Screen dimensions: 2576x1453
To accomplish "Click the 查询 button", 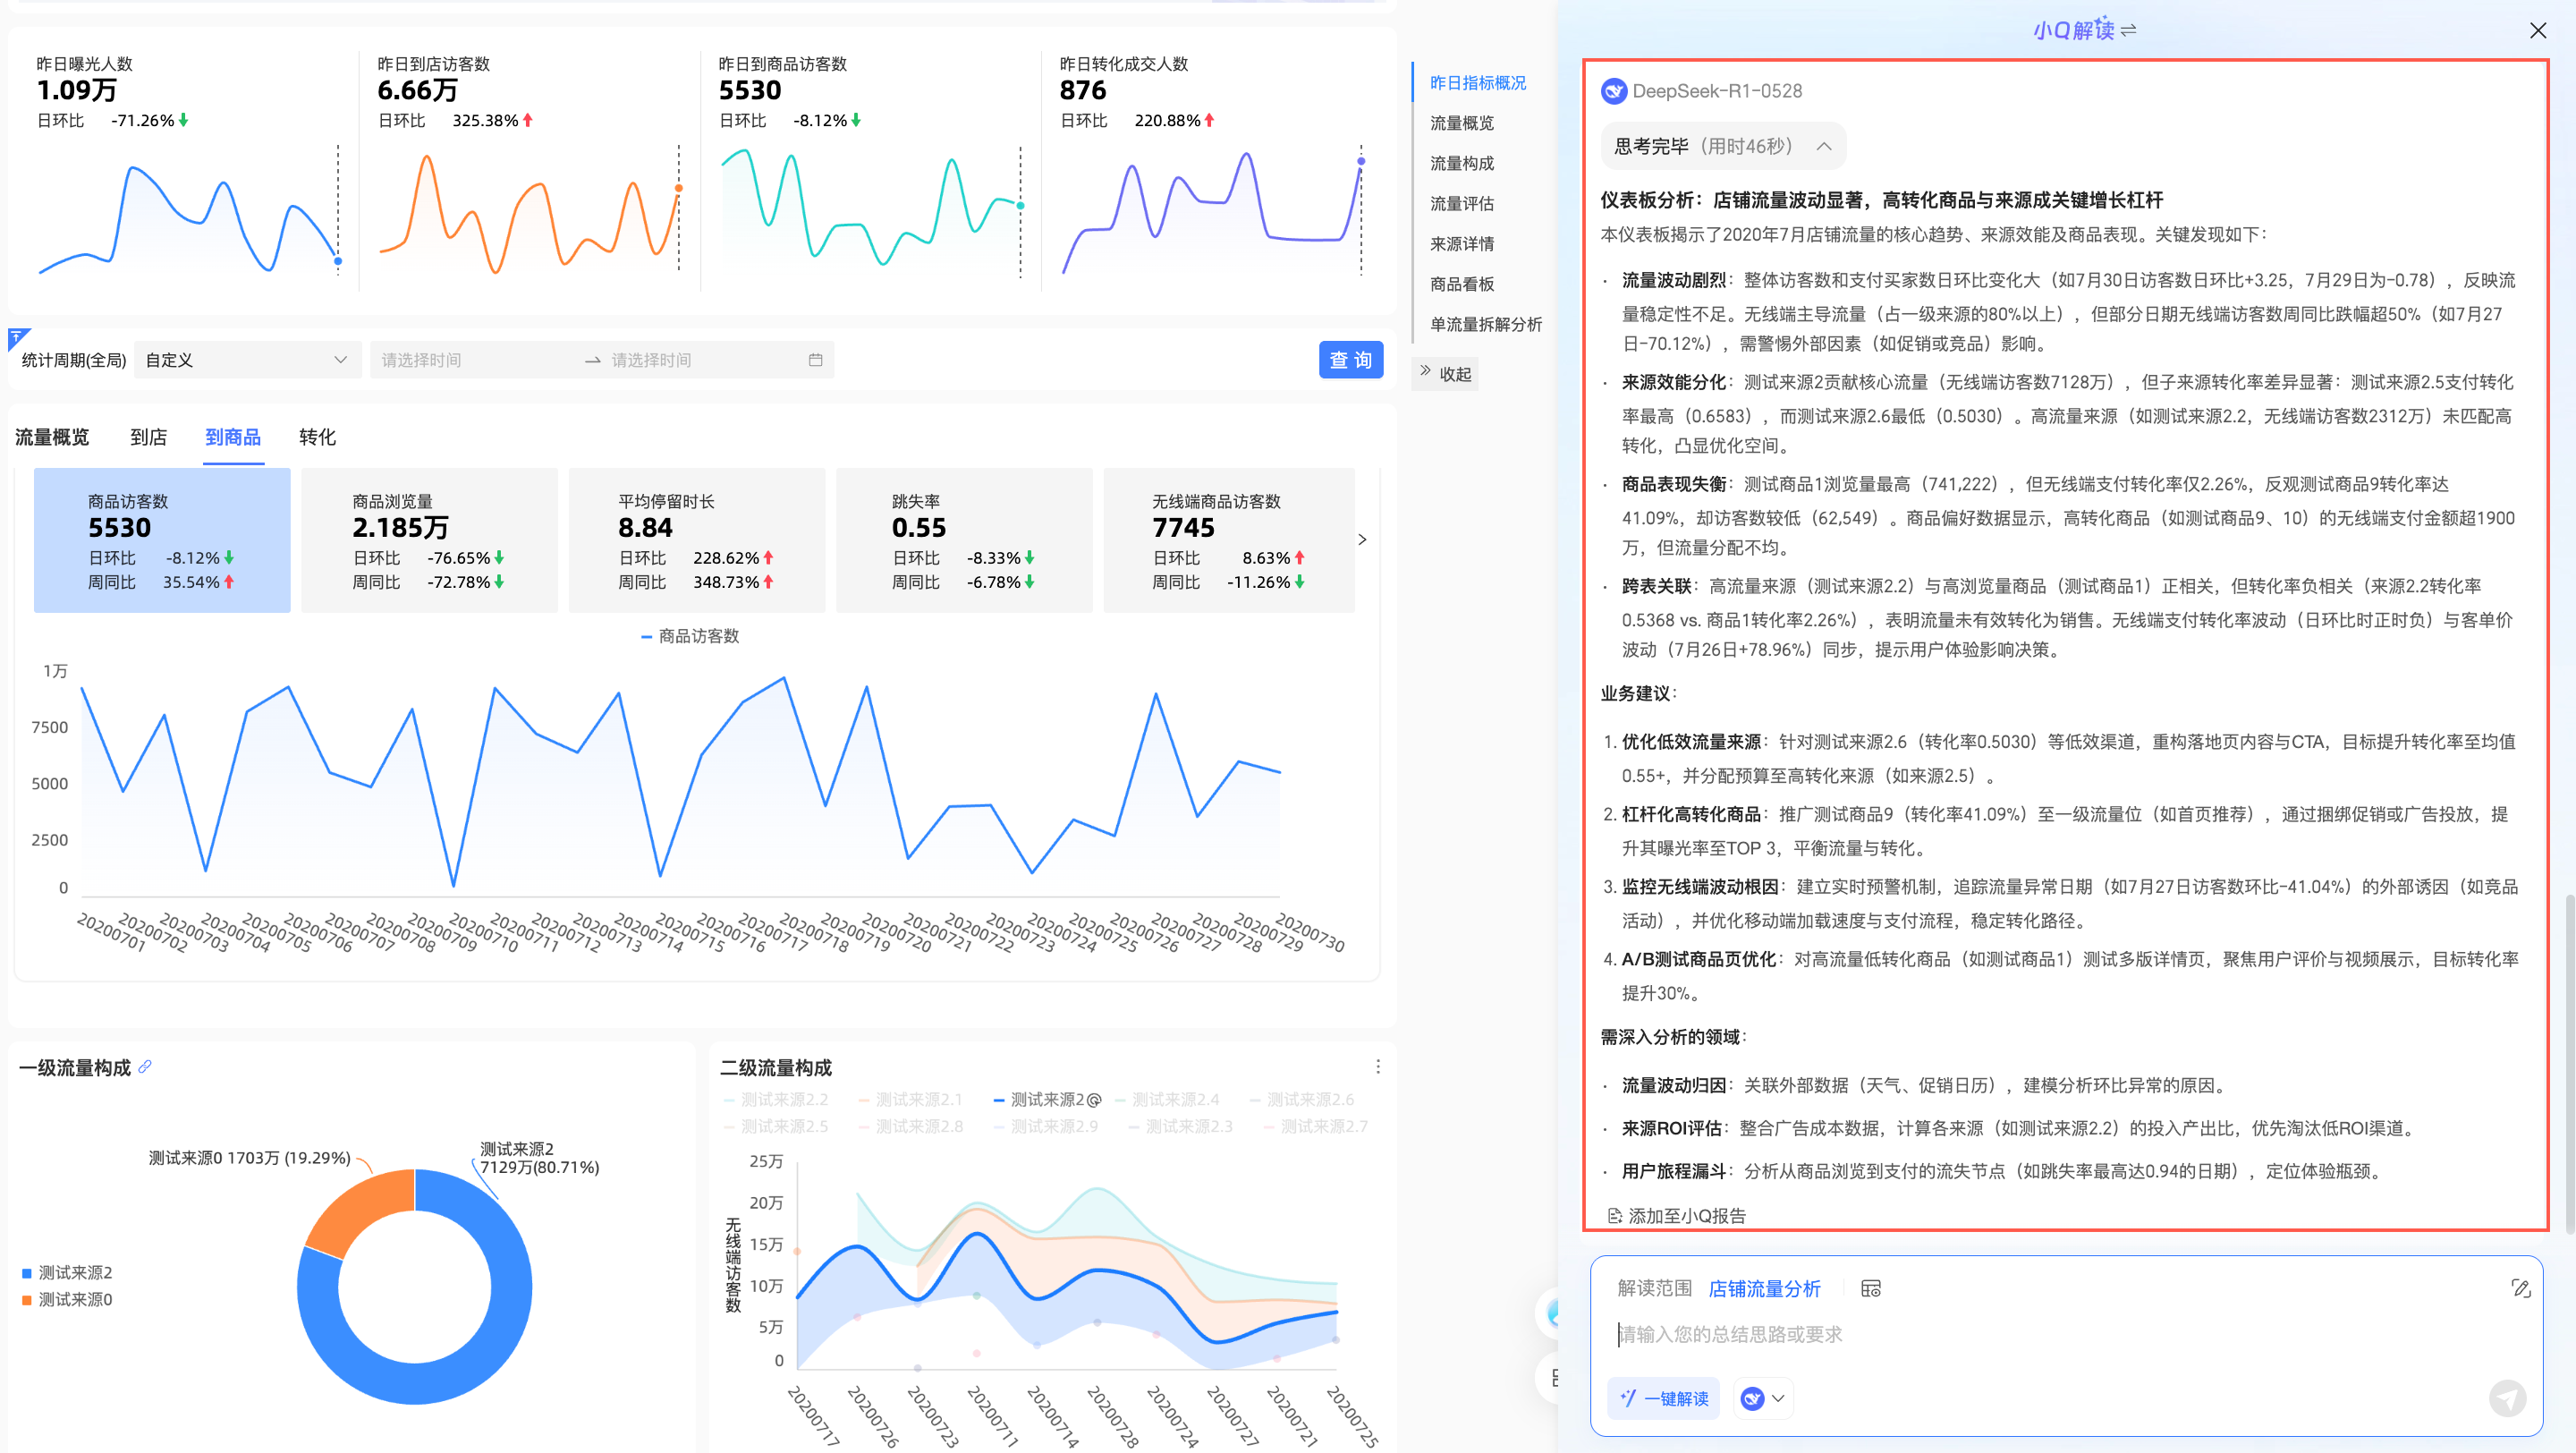I will pos(1350,360).
